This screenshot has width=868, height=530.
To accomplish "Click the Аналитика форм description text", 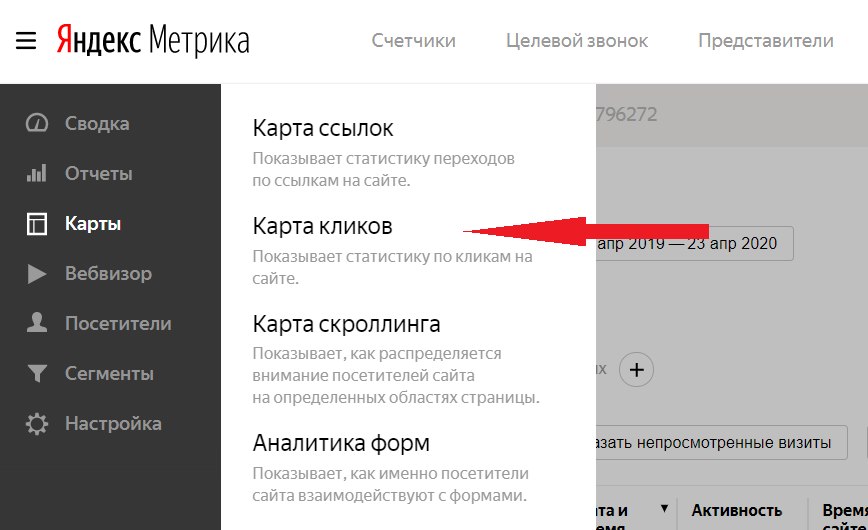I will point(390,485).
